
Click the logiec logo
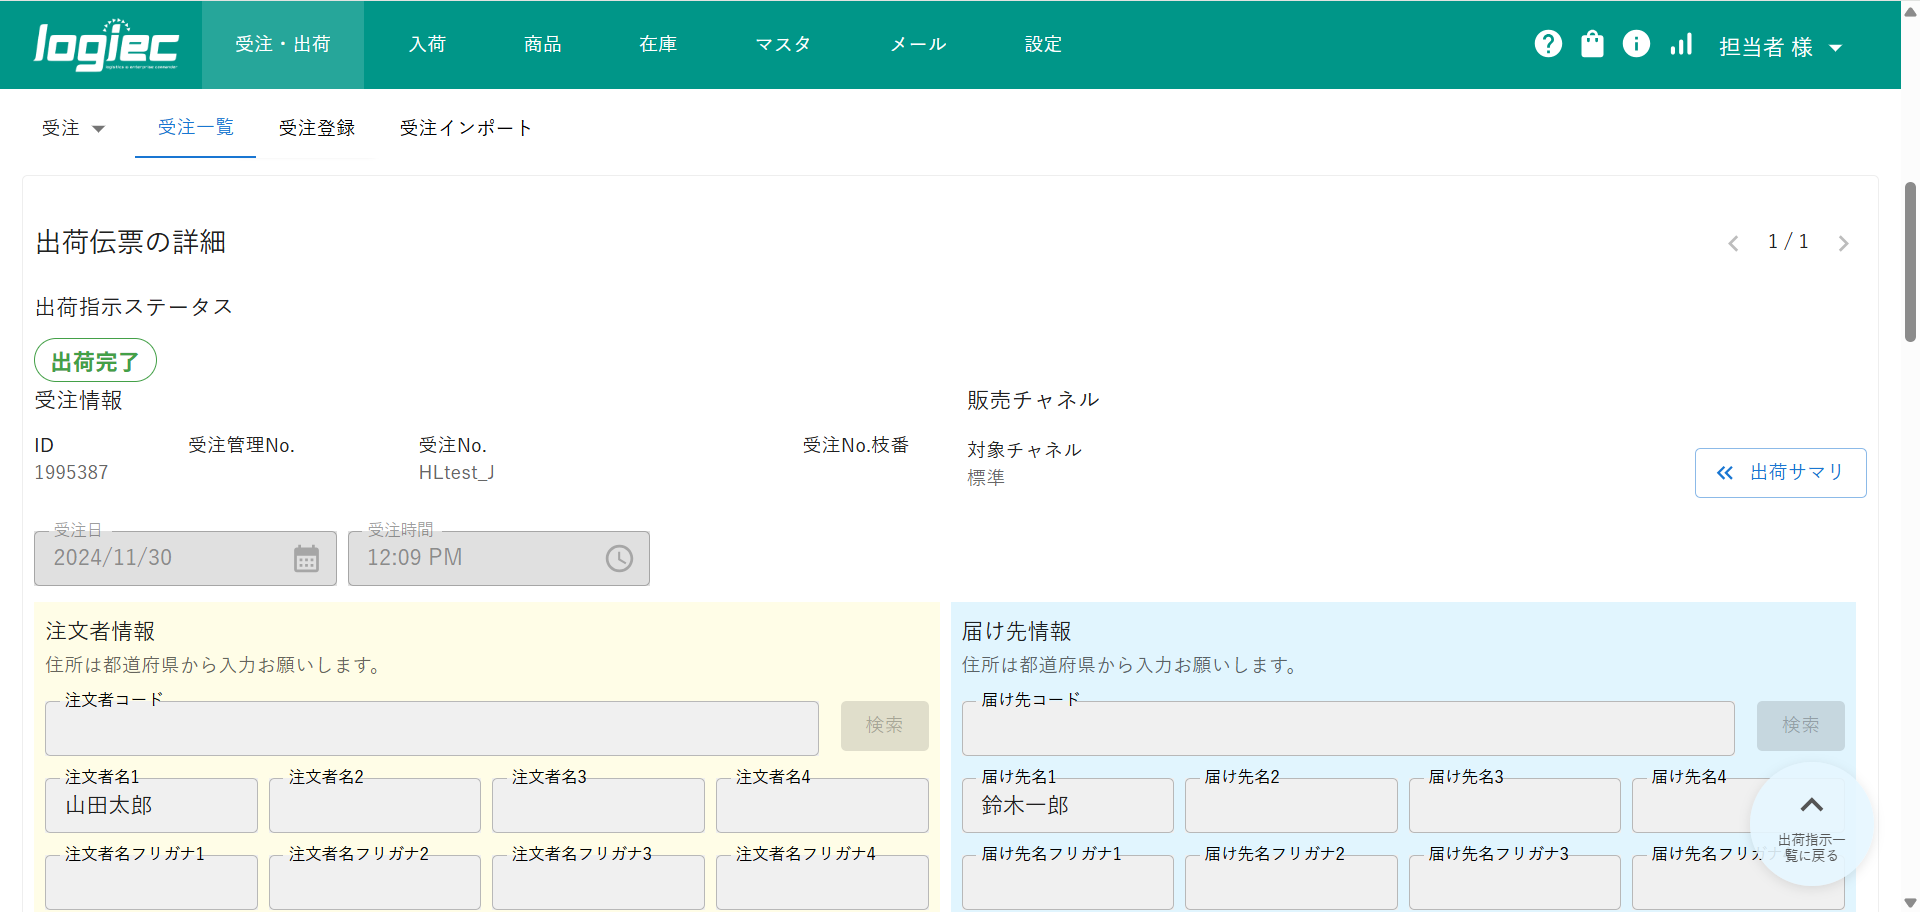pyautogui.click(x=106, y=45)
